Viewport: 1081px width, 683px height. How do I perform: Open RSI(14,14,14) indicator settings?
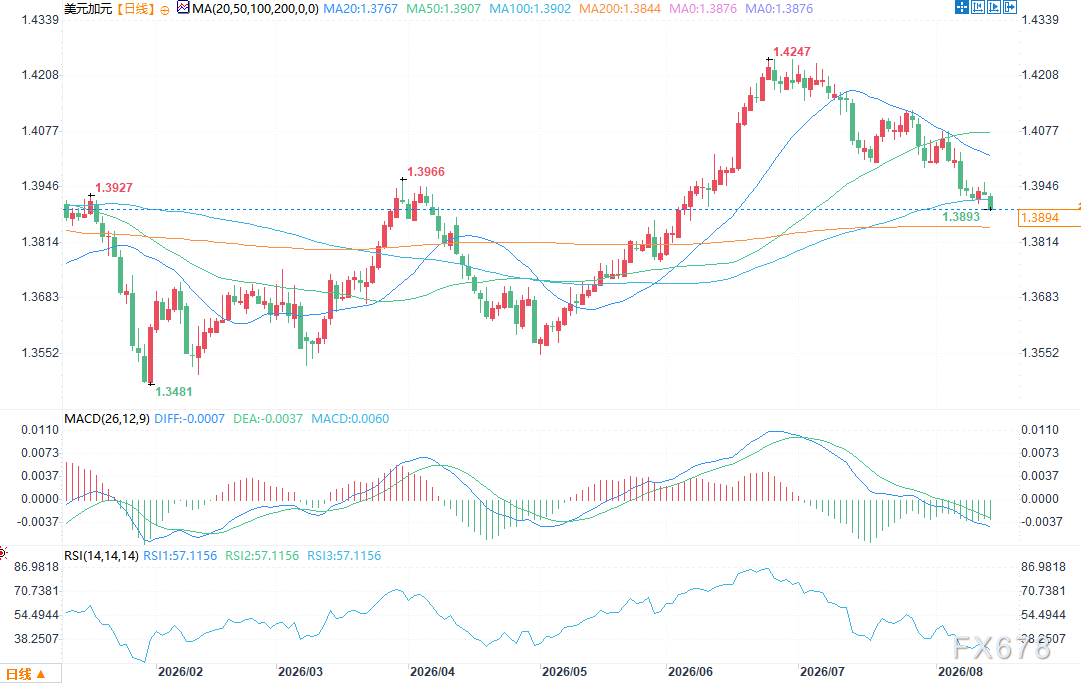pyautogui.click(x=101, y=555)
